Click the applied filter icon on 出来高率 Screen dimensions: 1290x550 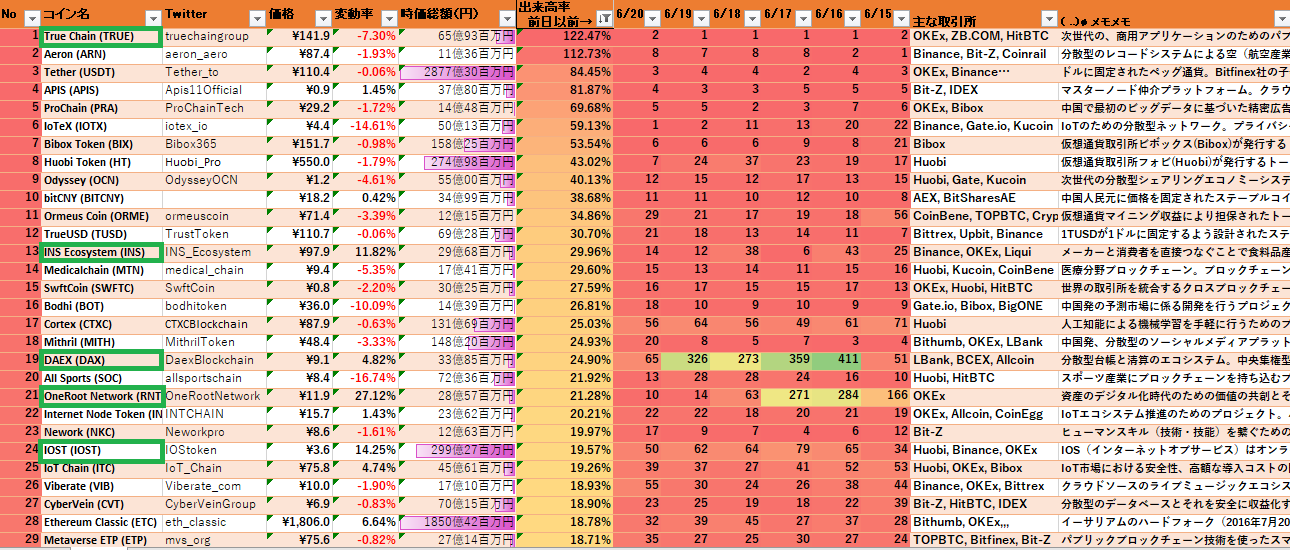point(604,18)
